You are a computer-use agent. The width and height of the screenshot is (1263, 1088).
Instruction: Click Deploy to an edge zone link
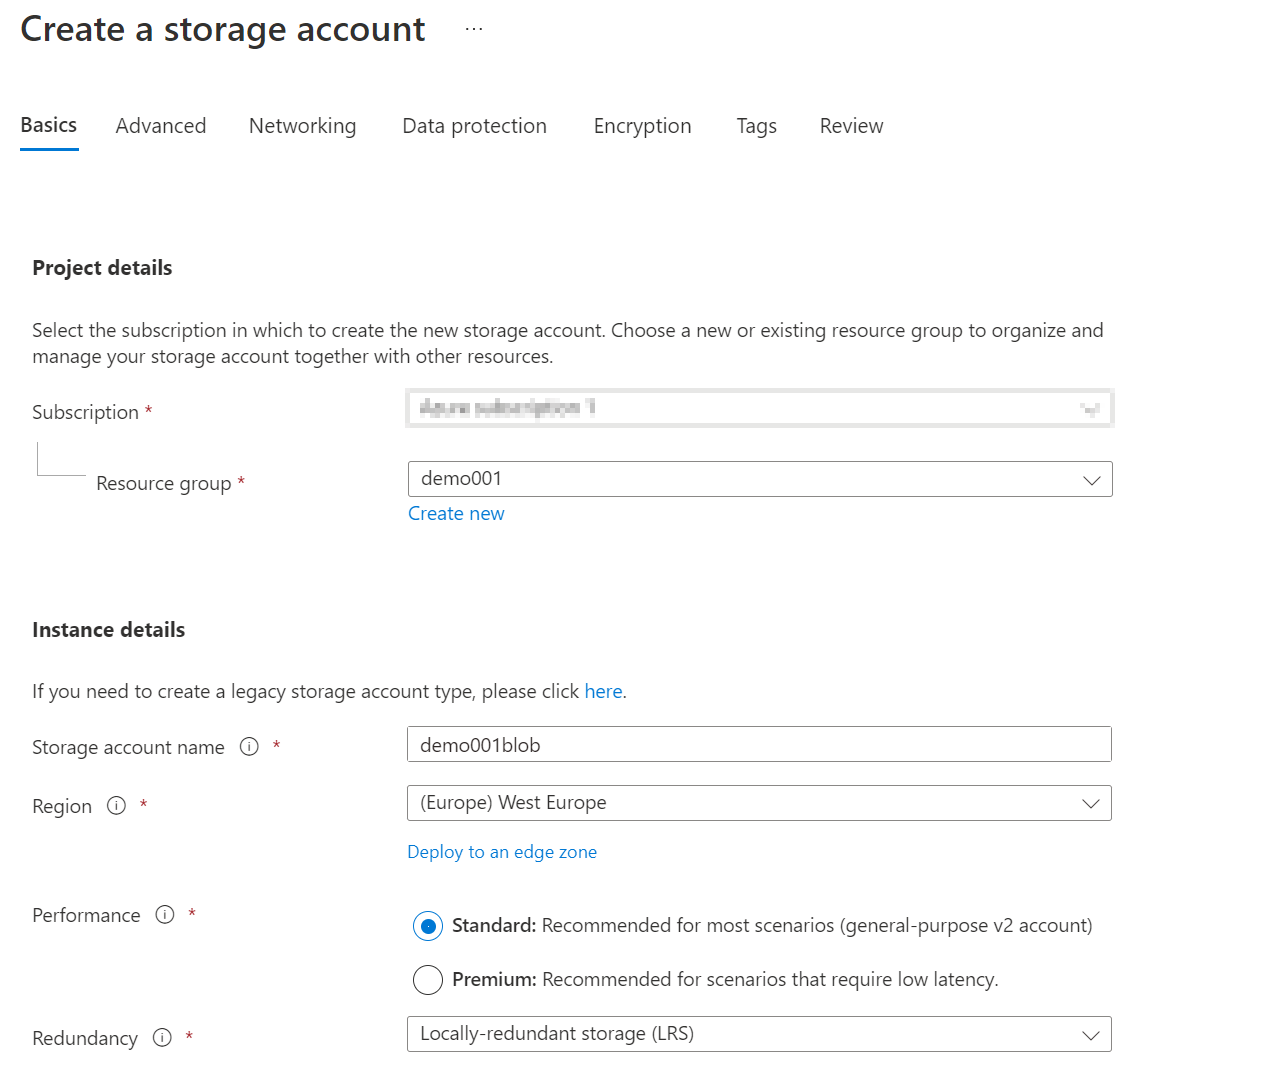502,852
